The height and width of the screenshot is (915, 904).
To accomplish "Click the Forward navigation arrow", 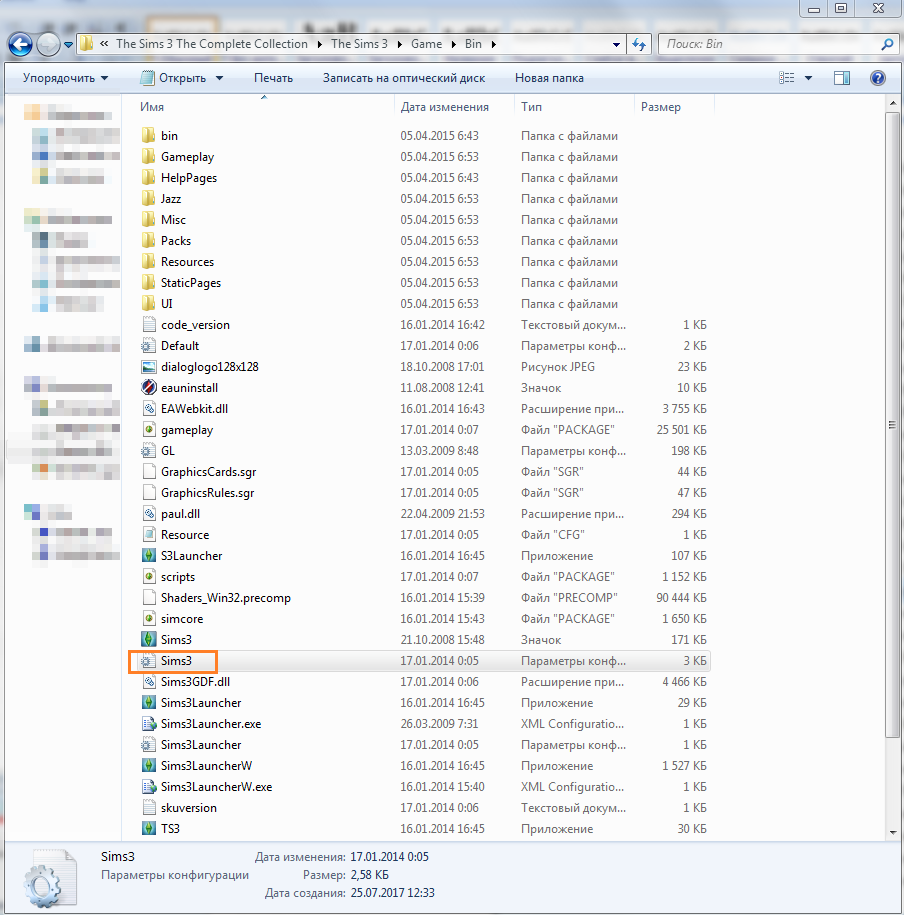I will (48, 44).
